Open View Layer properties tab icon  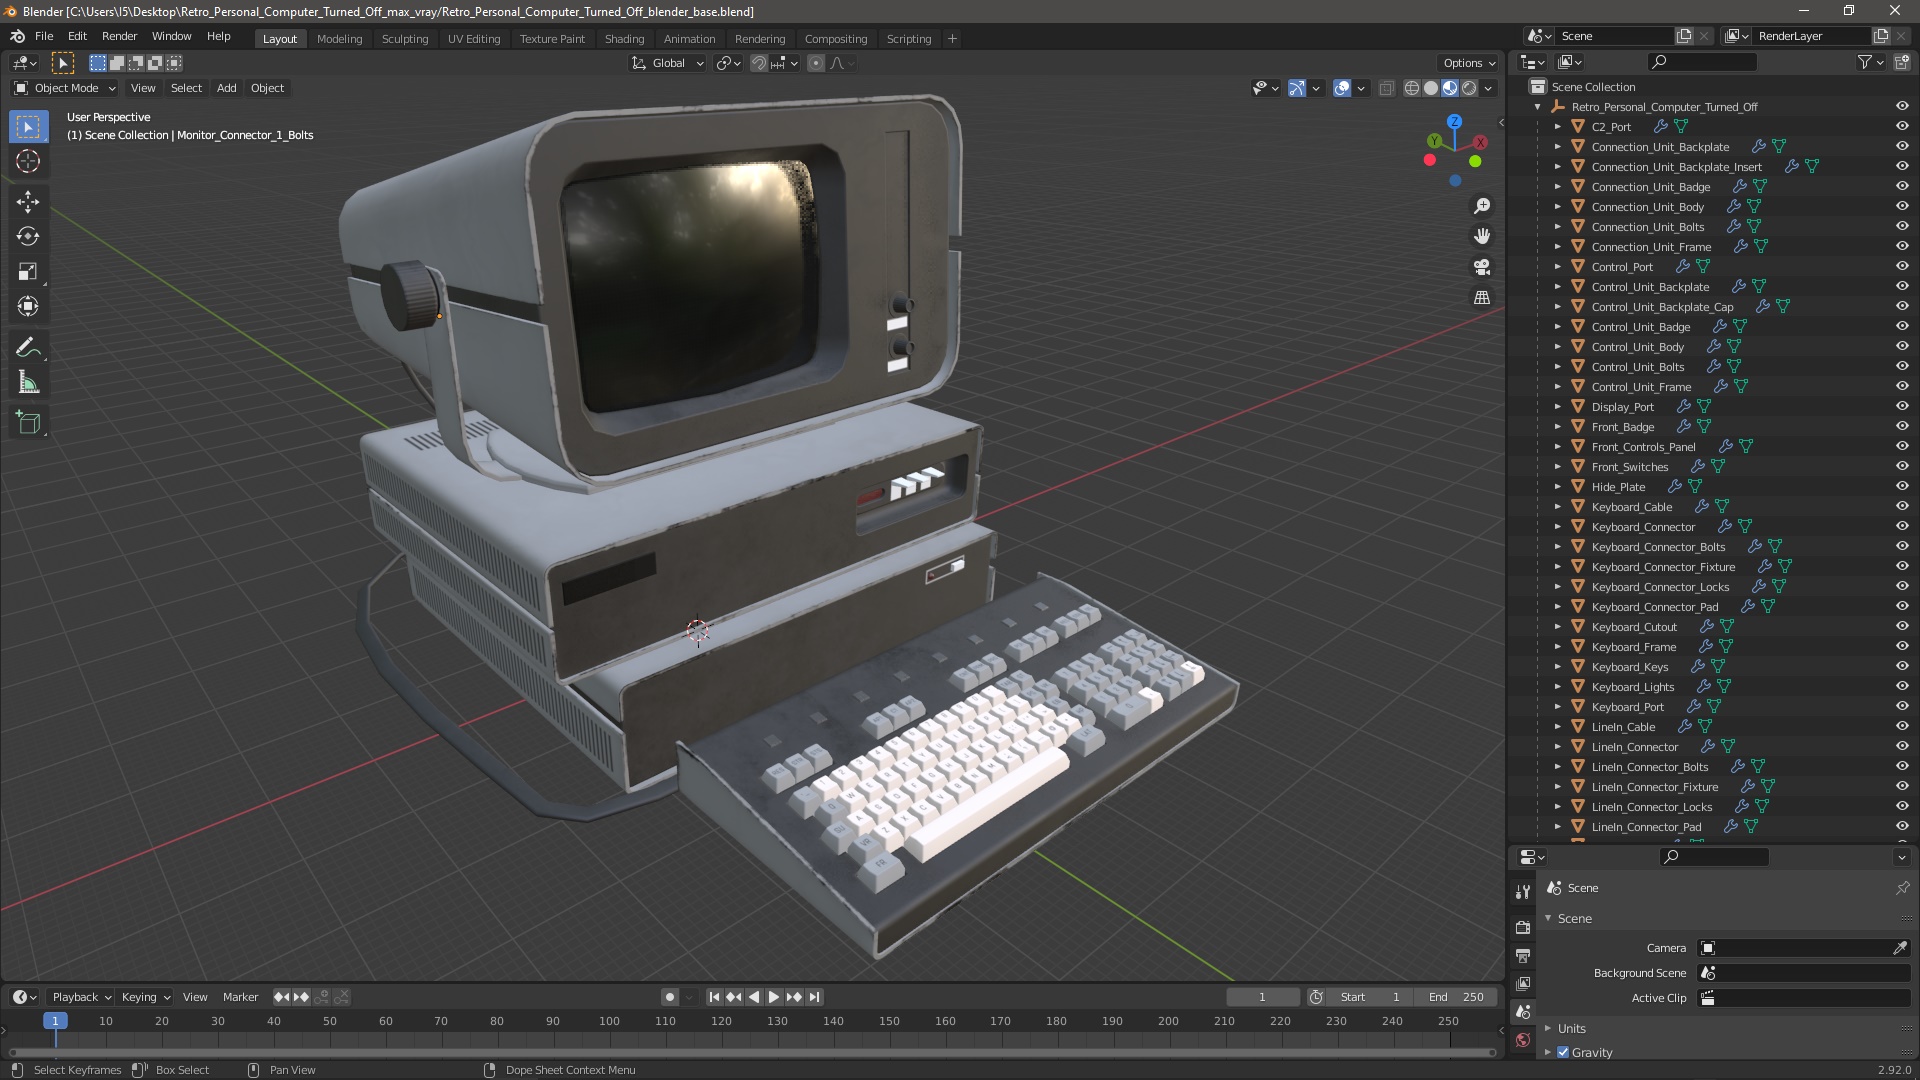1523,984
